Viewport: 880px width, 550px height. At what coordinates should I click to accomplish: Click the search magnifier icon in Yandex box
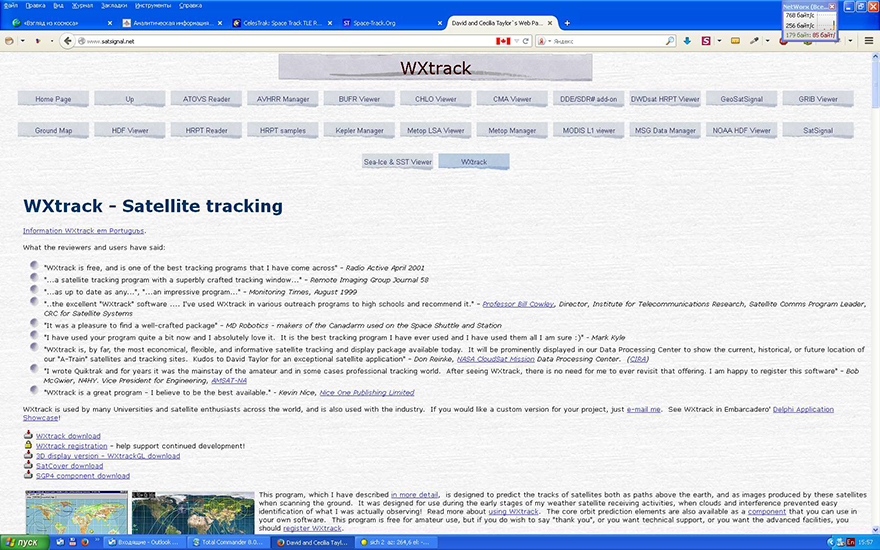[670, 41]
